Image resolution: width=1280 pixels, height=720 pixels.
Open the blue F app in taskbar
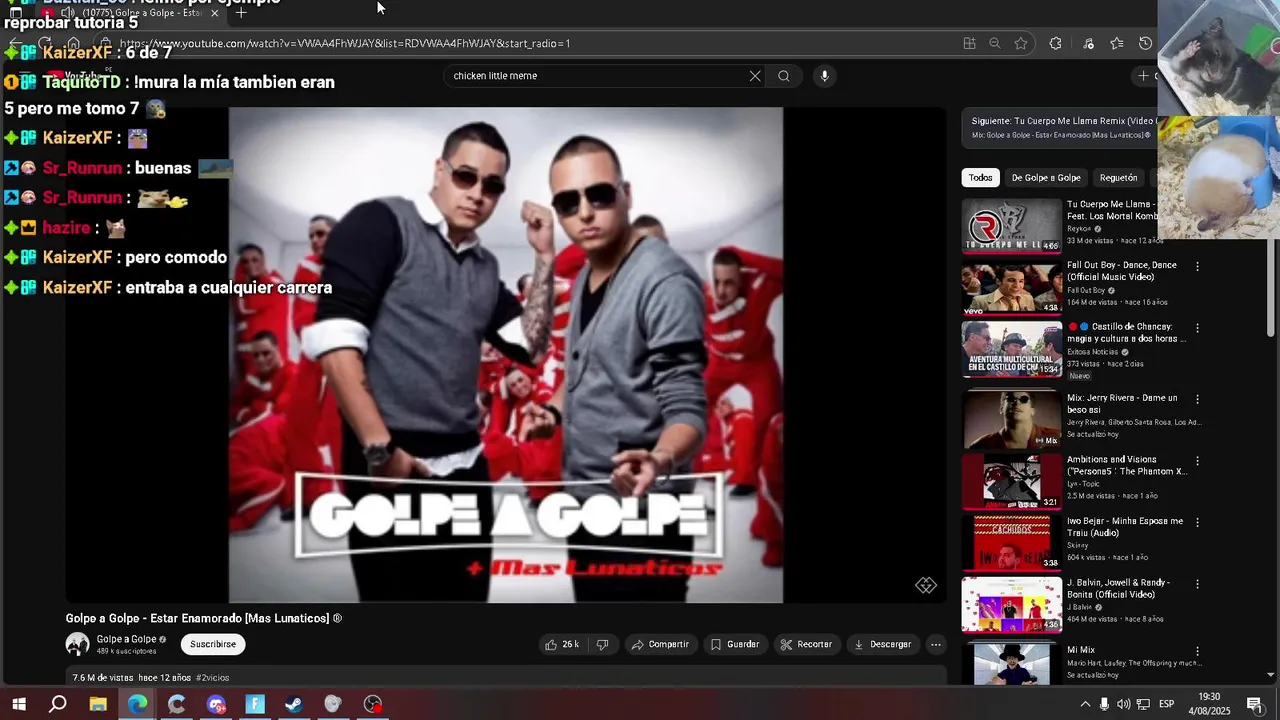(x=255, y=704)
